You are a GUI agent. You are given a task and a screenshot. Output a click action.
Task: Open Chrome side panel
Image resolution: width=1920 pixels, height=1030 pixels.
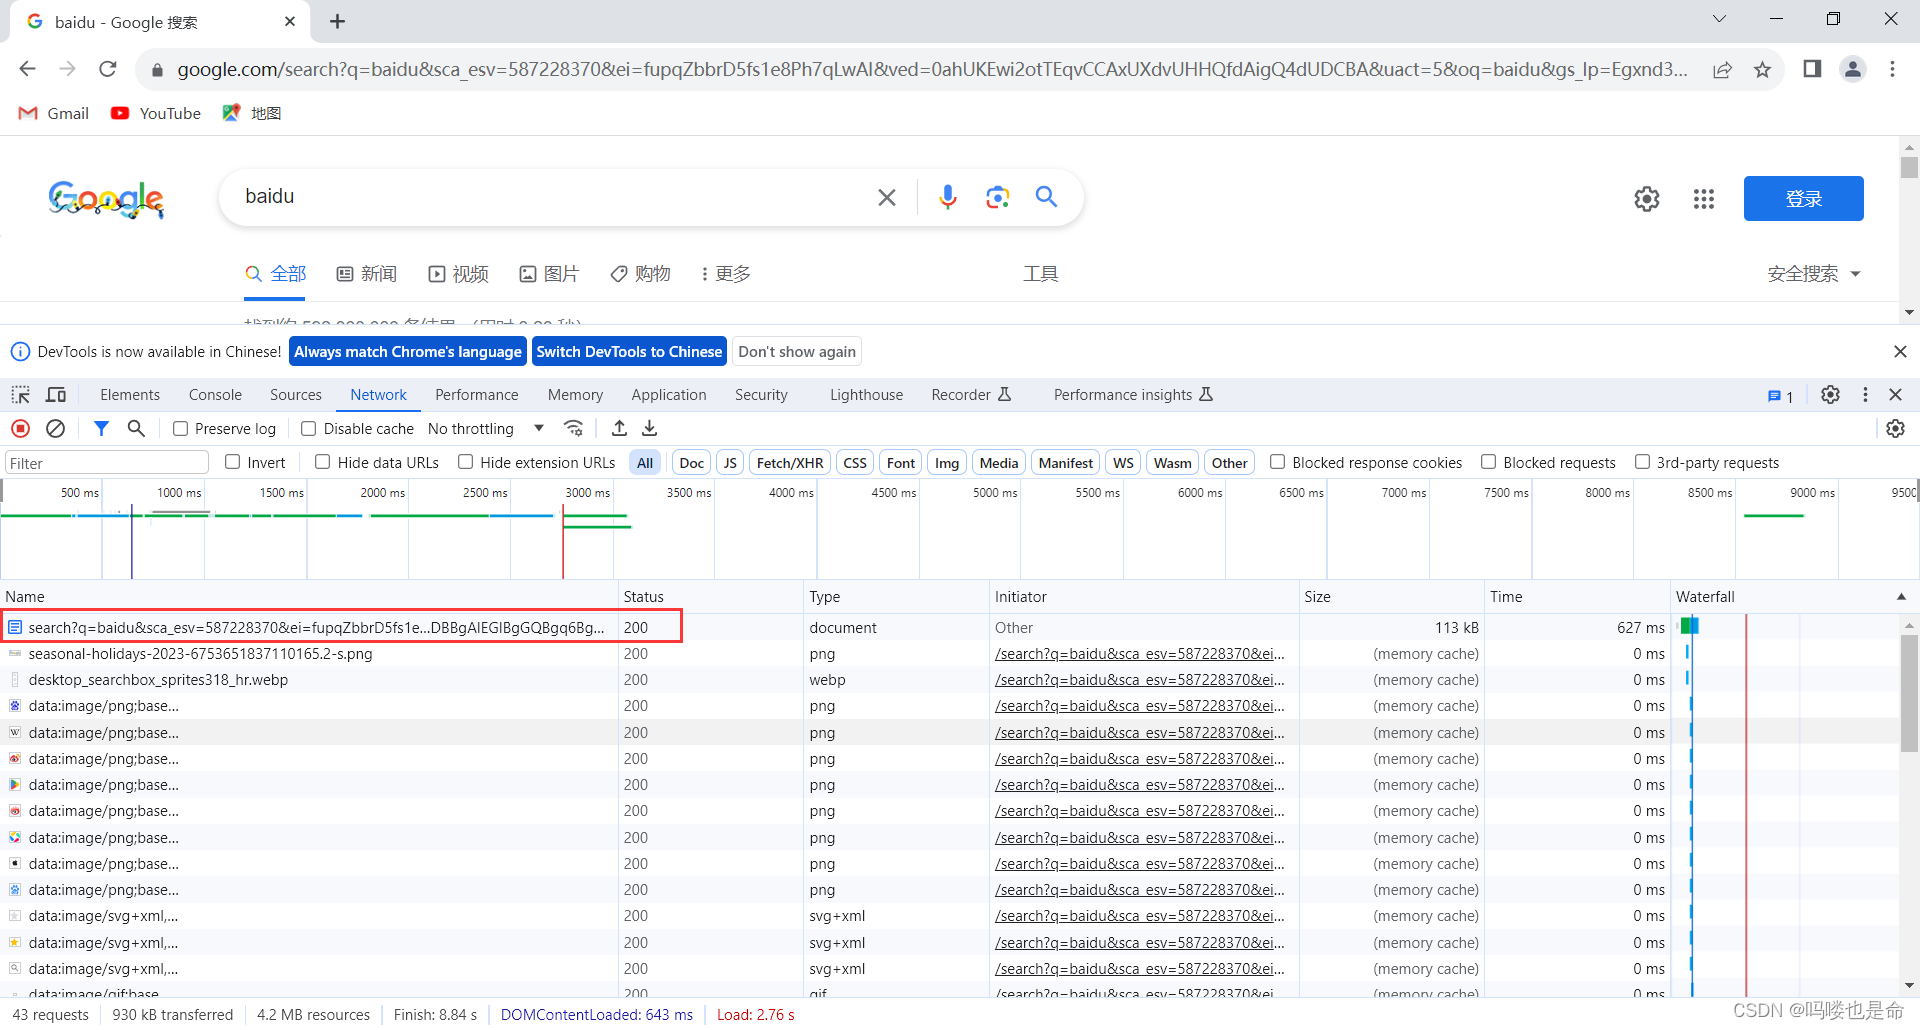point(1812,69)
